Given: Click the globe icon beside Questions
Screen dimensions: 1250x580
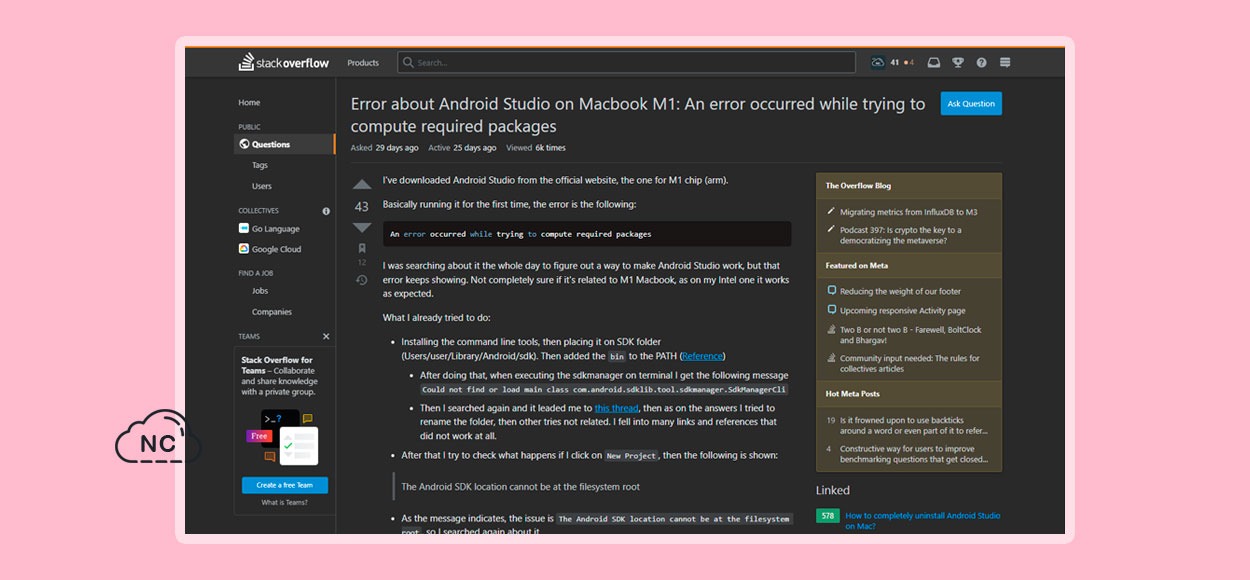Looking at the screenshot, I should [244, 144].
